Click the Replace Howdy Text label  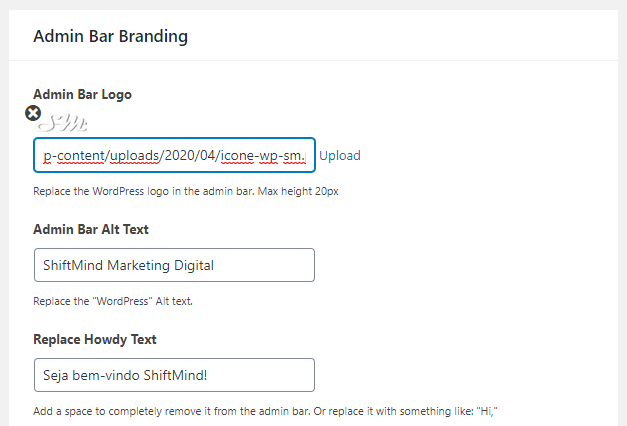pyautogui.click(x=96, y=338)
